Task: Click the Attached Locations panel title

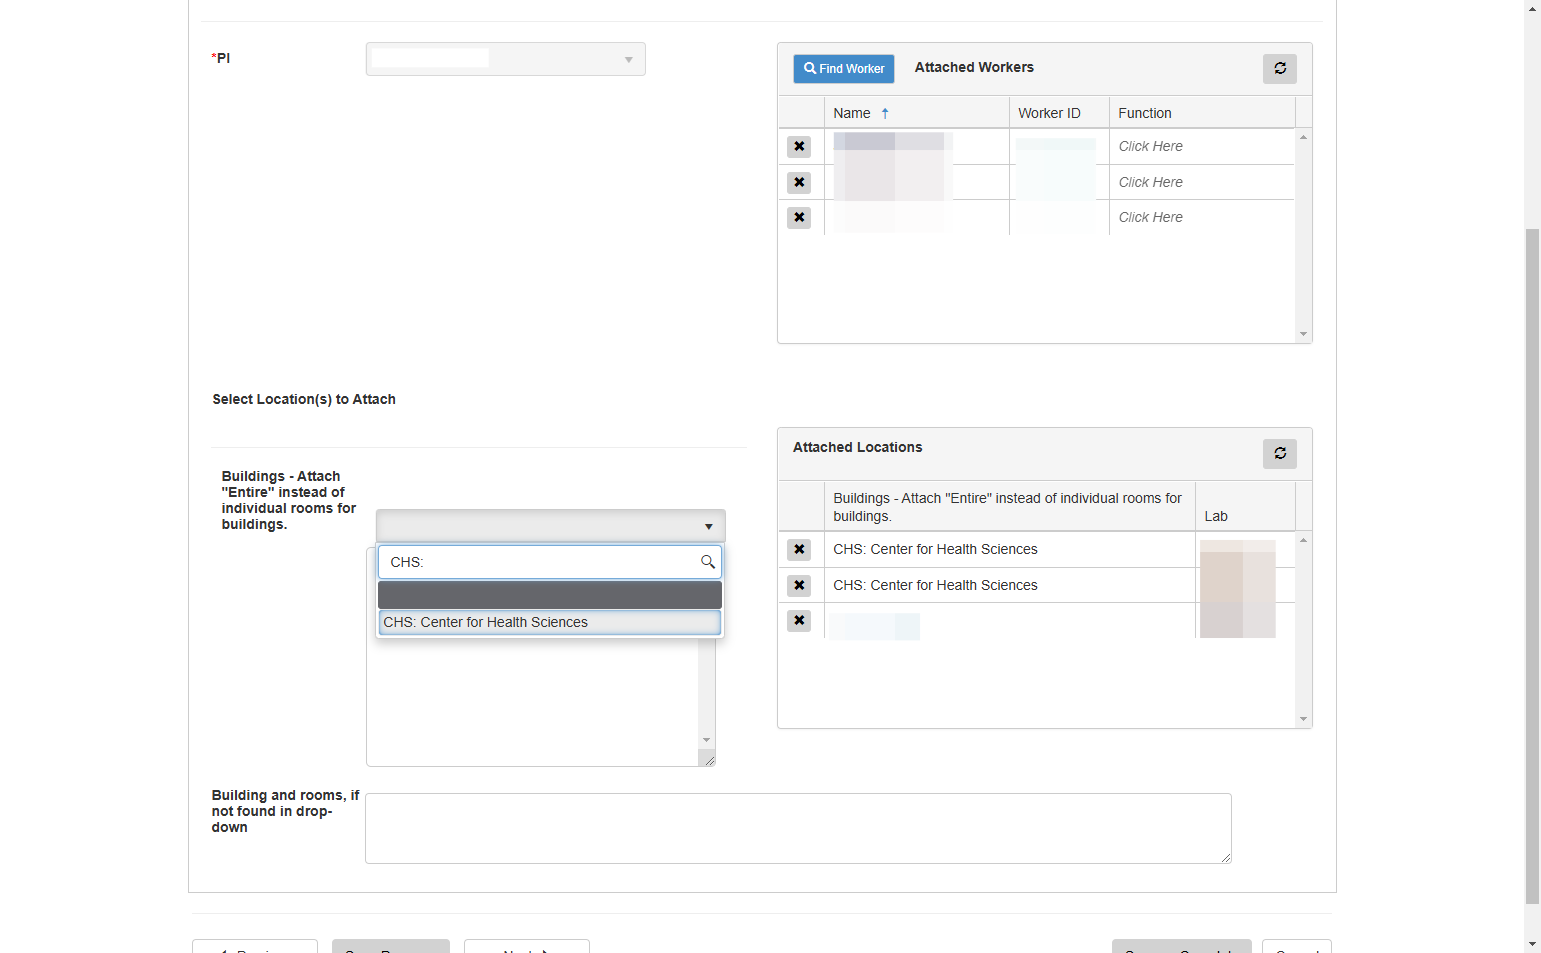Action: (857, 447)
